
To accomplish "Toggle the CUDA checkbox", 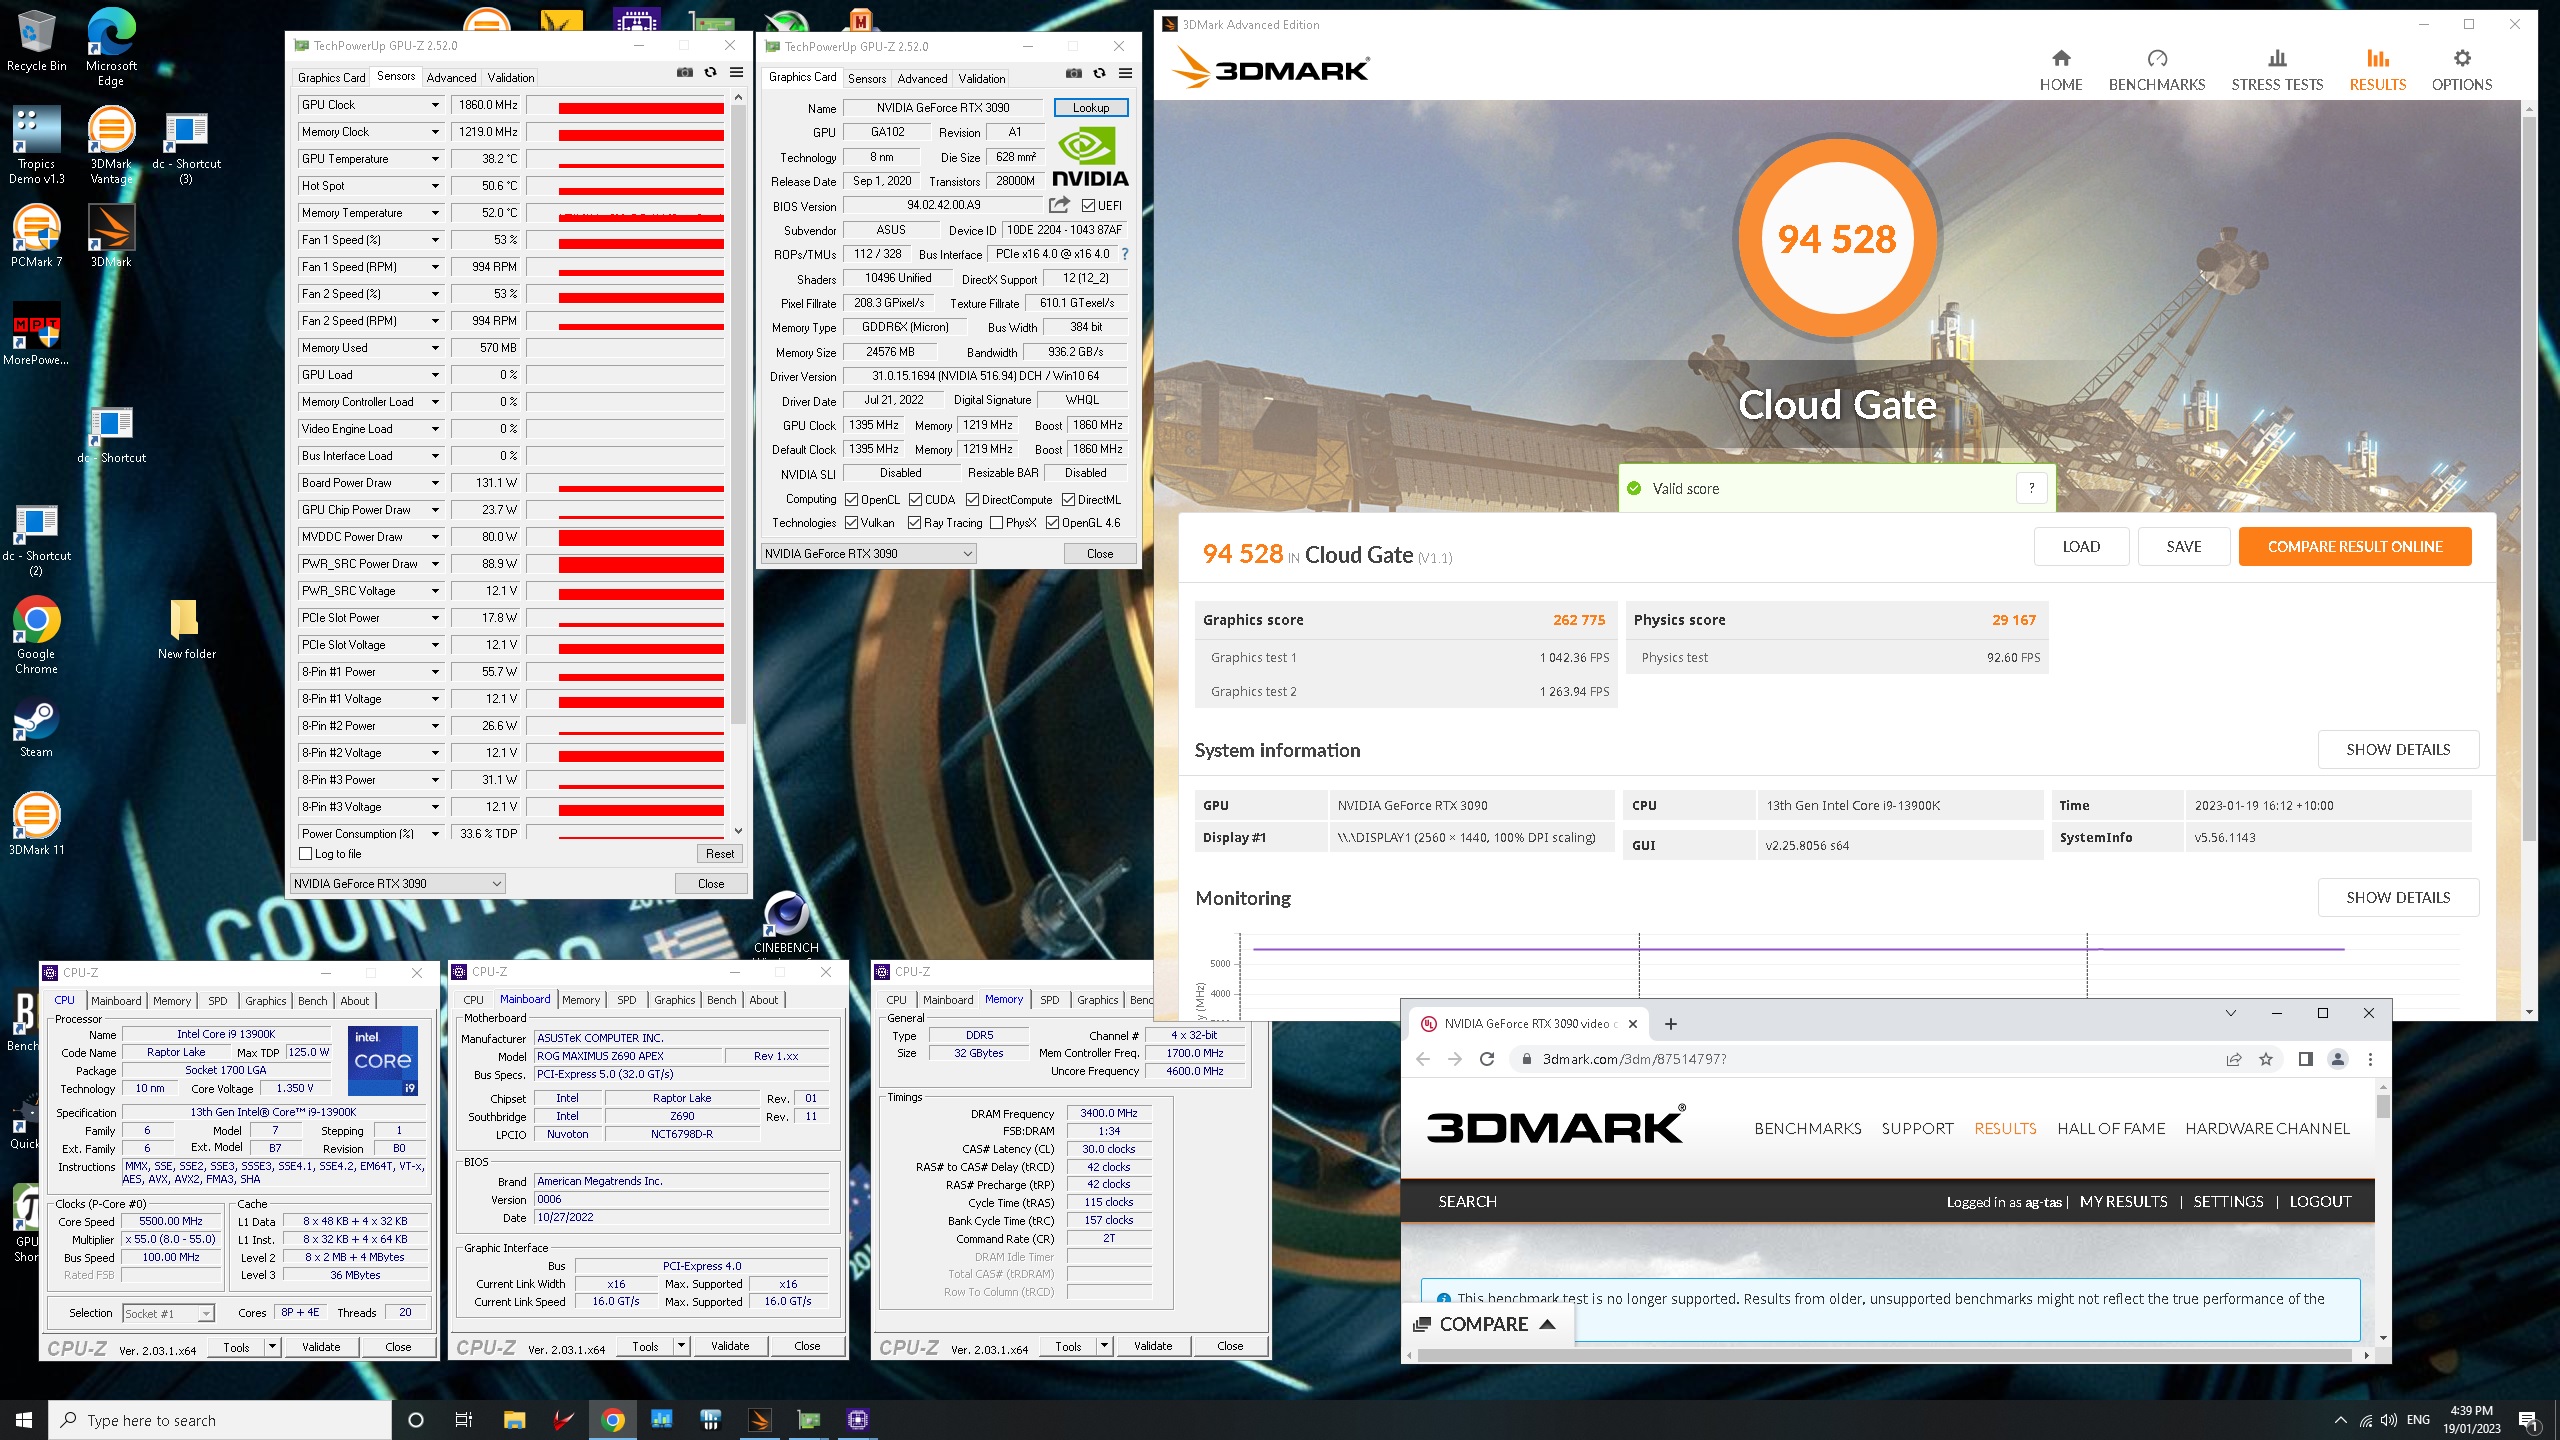I will 915,500.
